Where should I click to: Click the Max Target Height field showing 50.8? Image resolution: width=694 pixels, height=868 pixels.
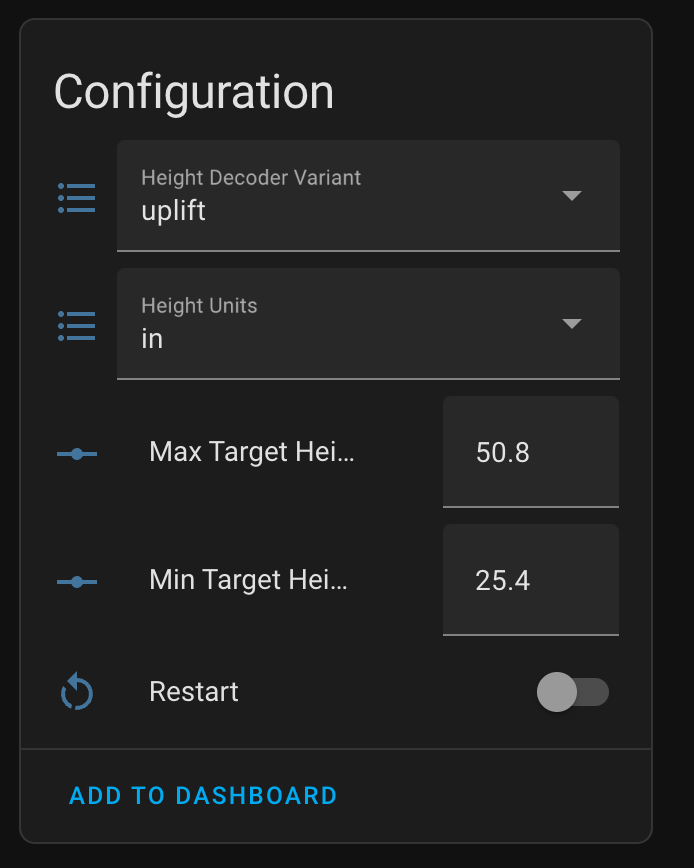(531, 452)
